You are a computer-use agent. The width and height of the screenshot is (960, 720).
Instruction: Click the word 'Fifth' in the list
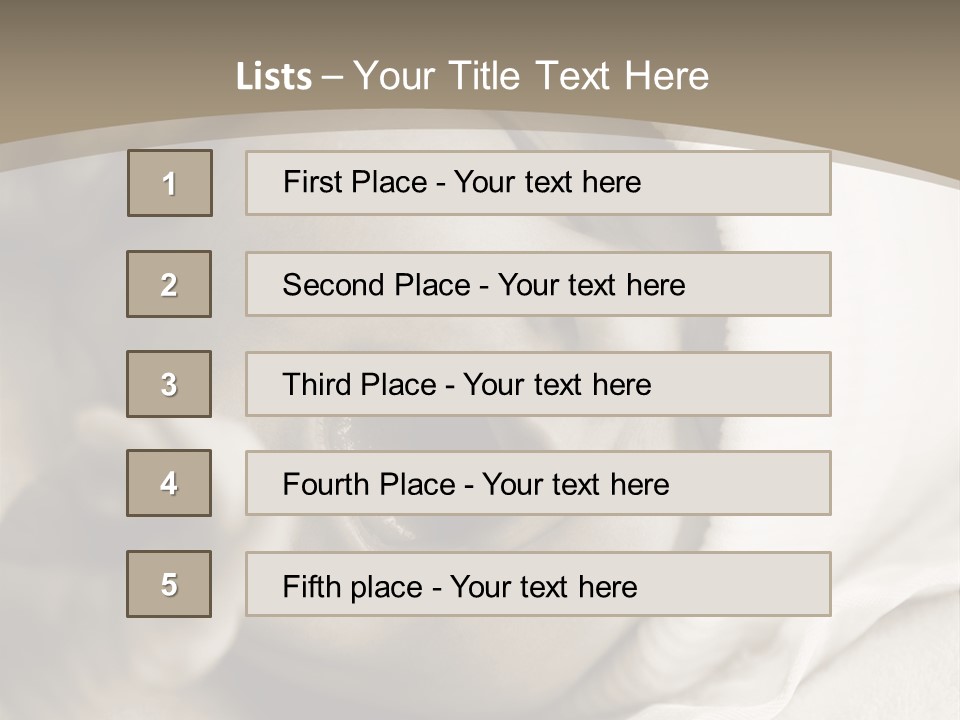313,586
